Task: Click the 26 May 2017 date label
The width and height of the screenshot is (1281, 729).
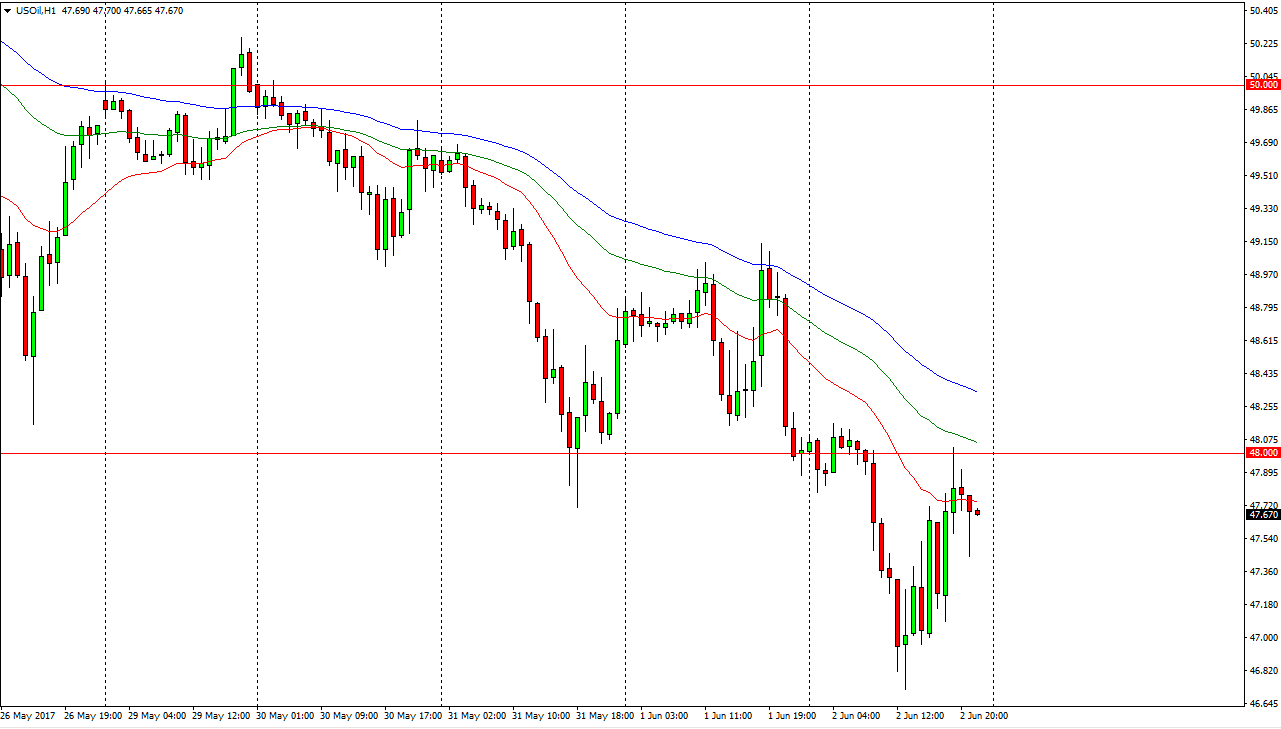Action: [27, 716]
